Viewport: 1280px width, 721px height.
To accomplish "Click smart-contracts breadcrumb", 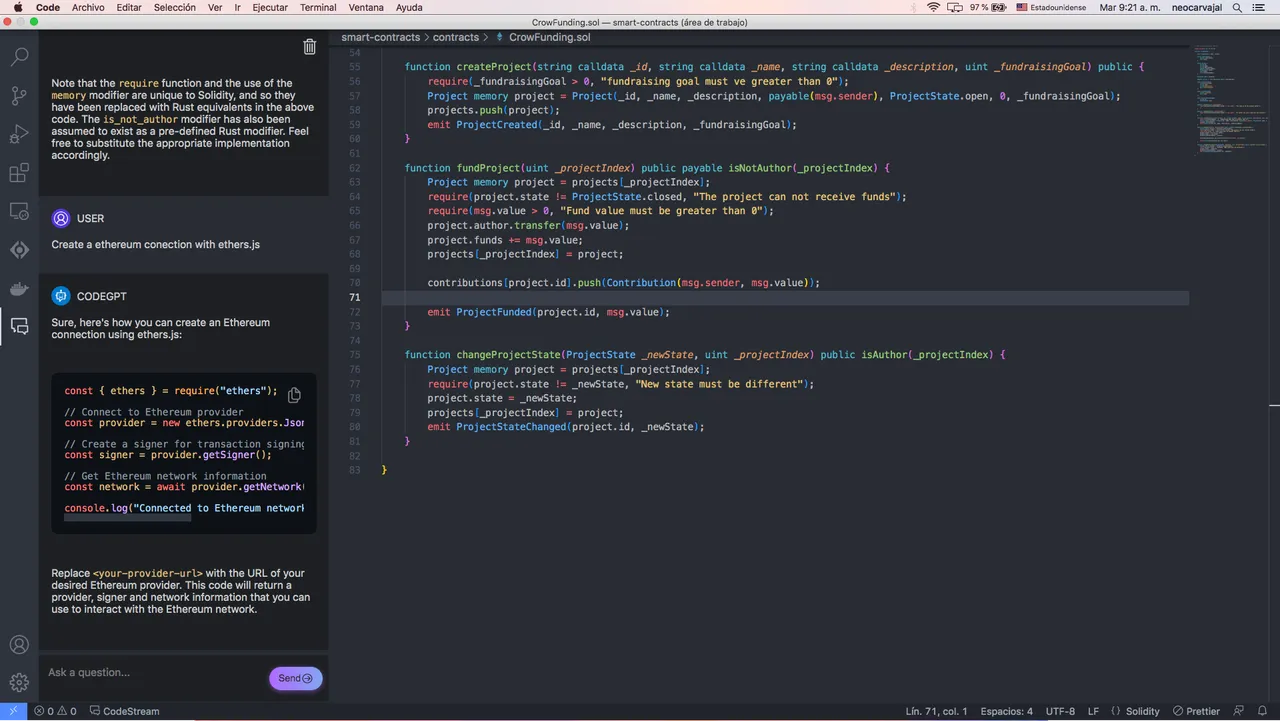I will click(382, 37).
